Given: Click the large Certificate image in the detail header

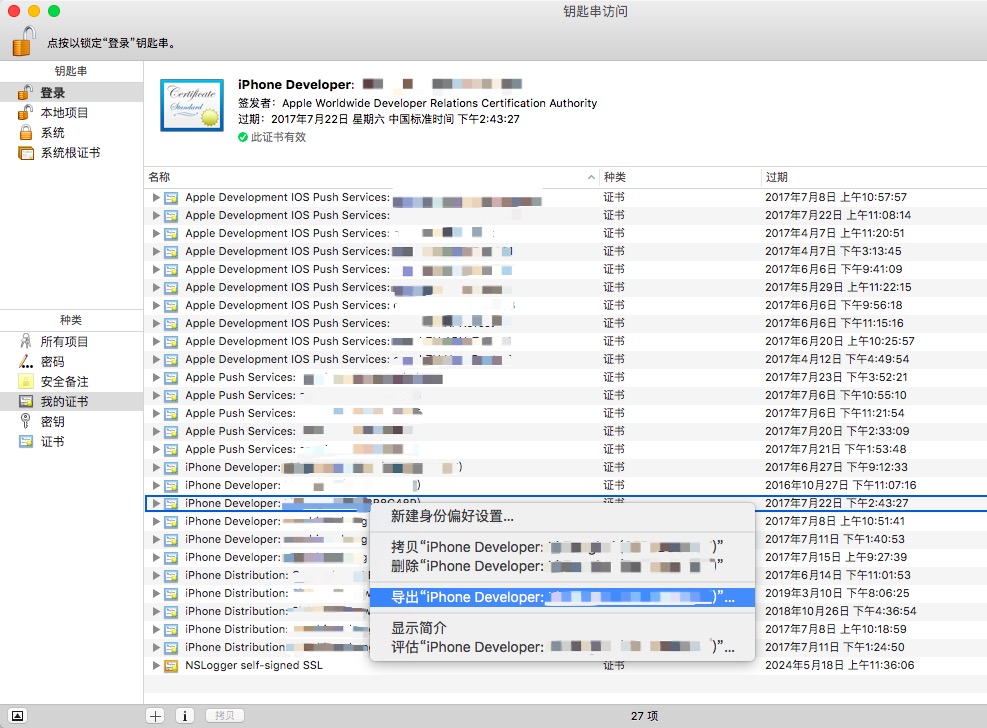Looking at the screenshot, I should tap(192, 105).
